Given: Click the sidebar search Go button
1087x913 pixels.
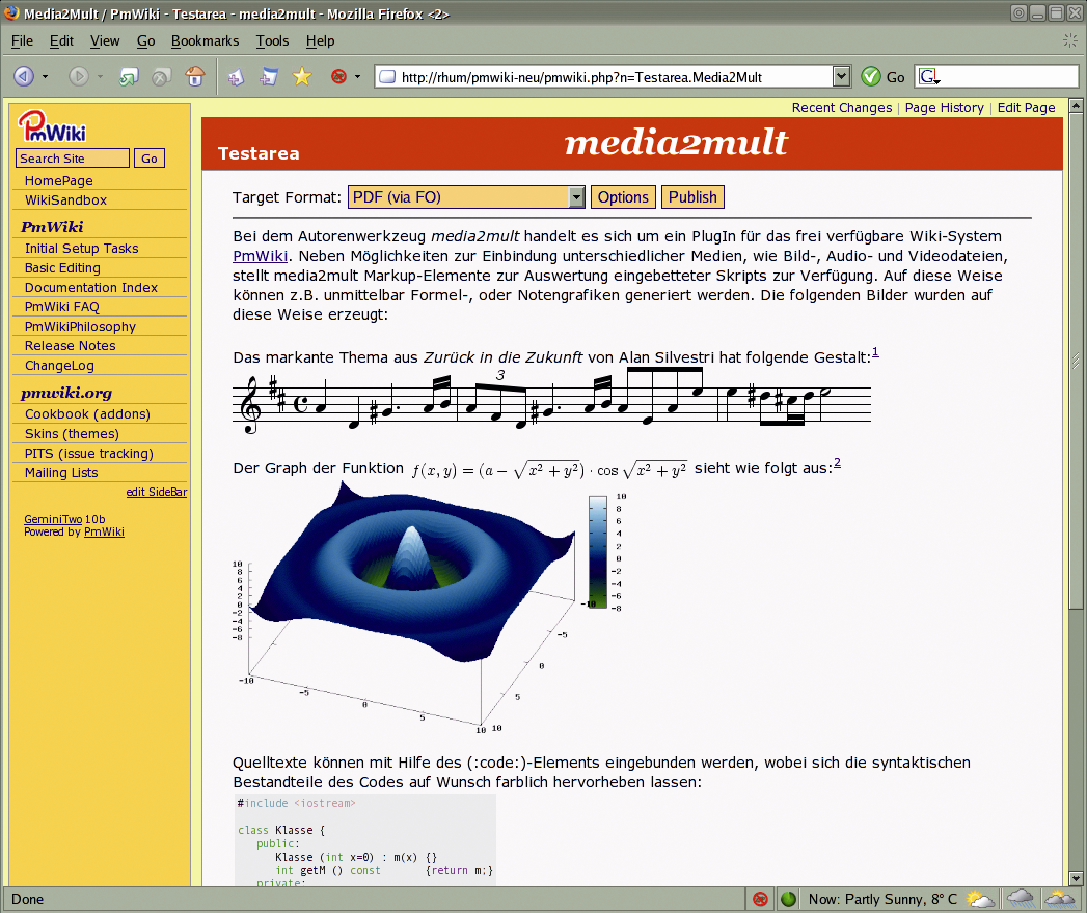Looking at the screenshot, I should pos(149,158).
